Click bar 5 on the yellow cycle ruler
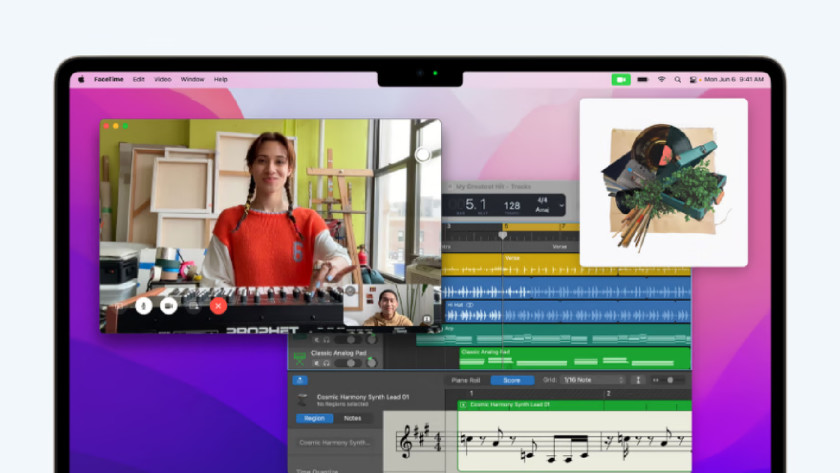The width and height of the screenshot is (840, 473). (506, 227)
